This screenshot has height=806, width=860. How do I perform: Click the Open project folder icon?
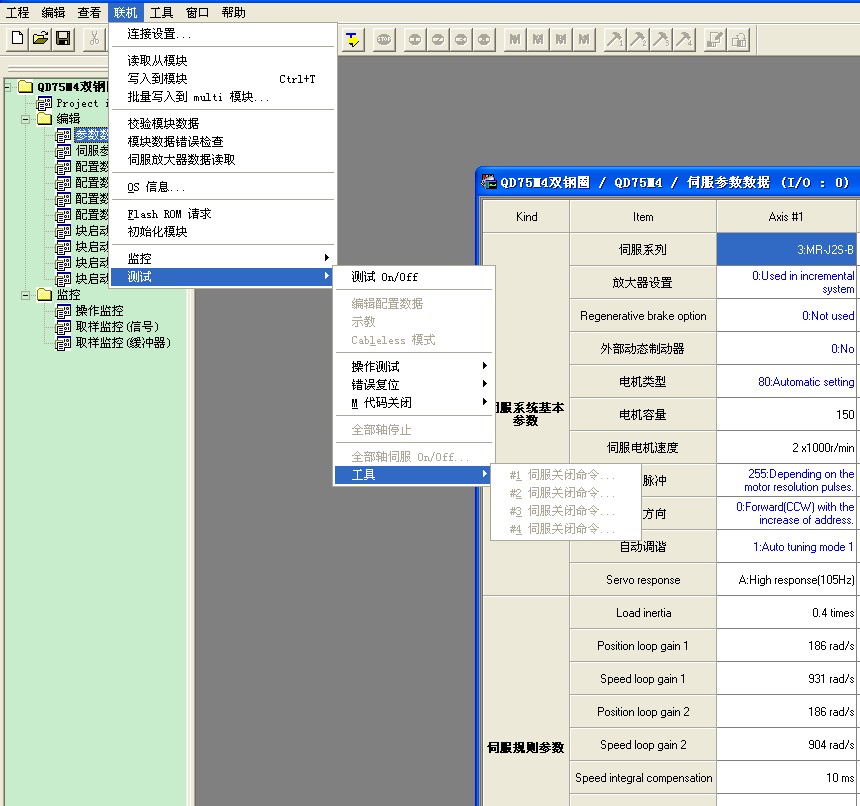[x=40, y=39]
